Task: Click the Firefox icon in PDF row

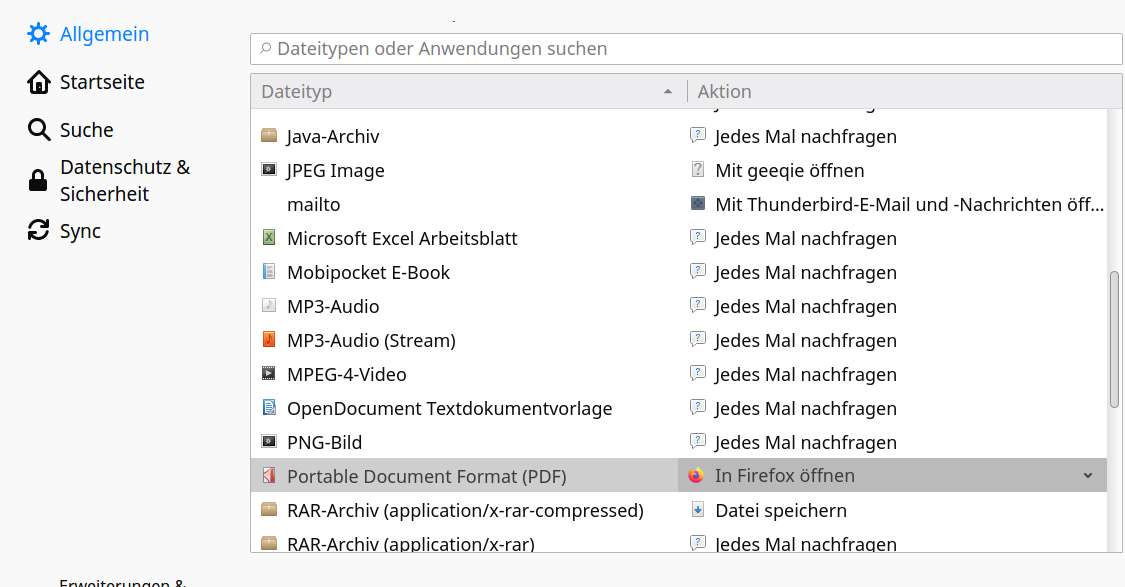Action: [697, 476]
